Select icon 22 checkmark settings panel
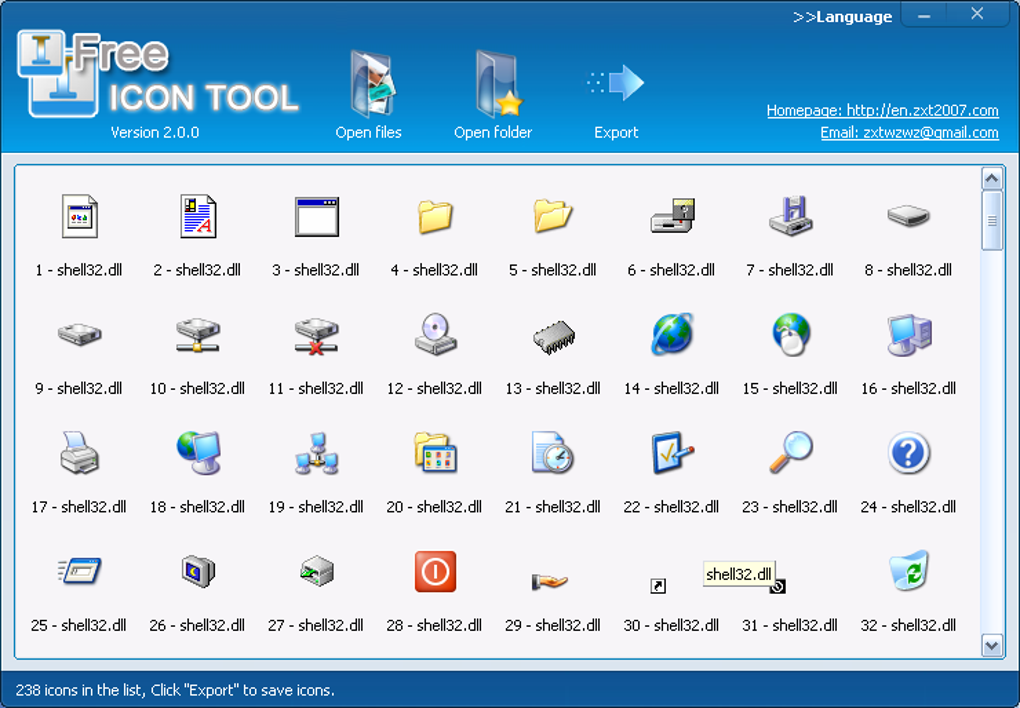The width and height of the screenshot is (1020, 708). pyautogui.click(x=672, y=453)
